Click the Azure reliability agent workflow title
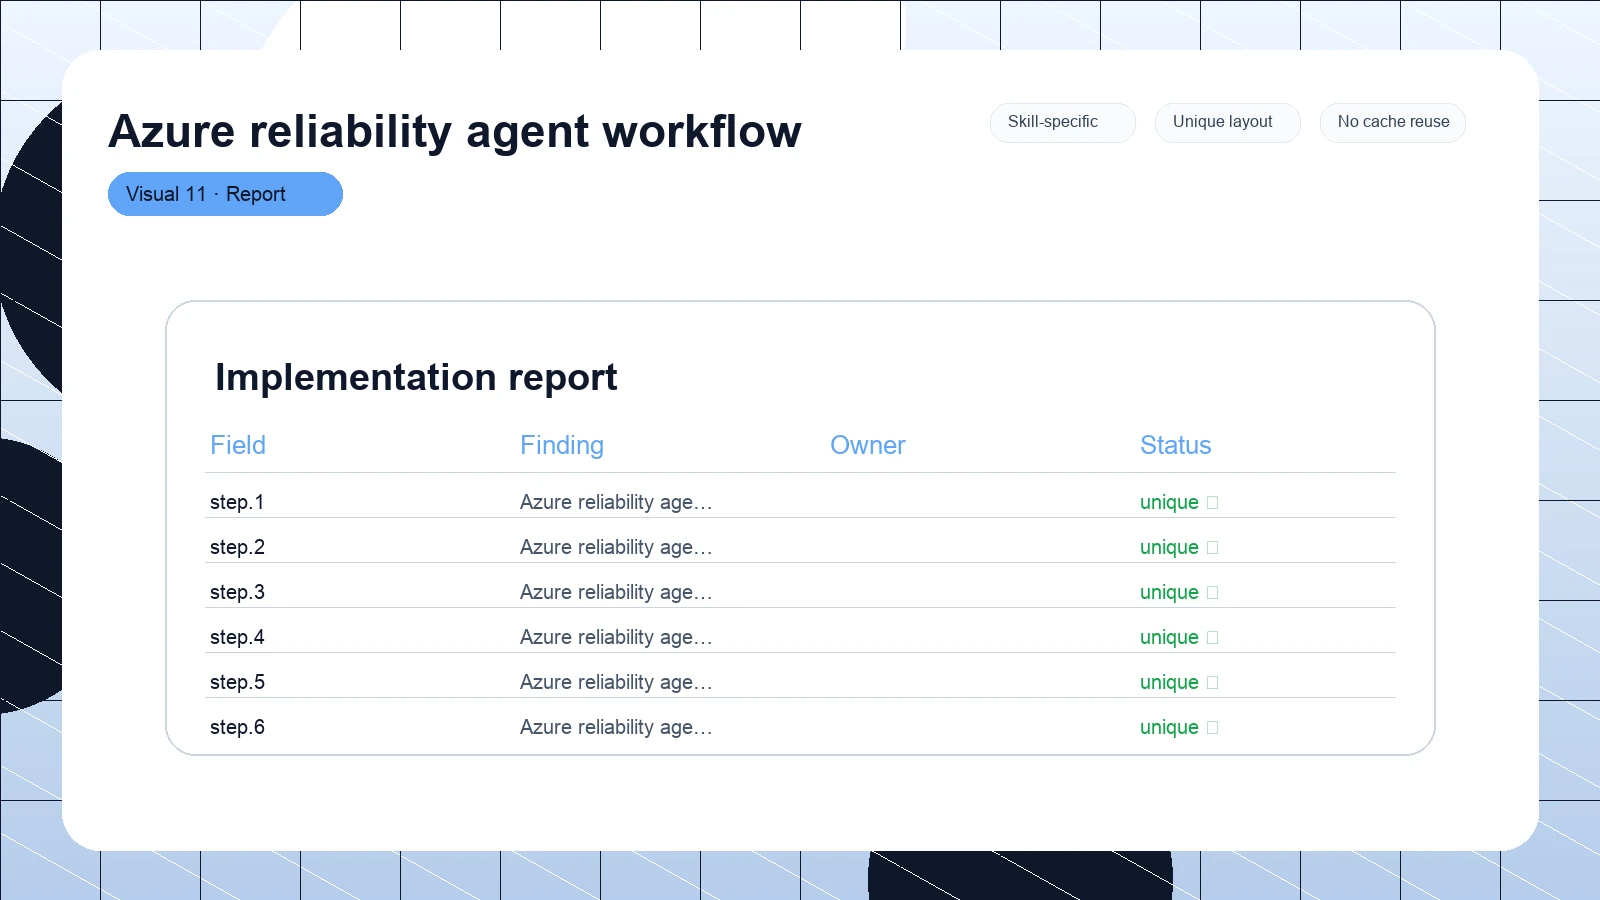 coord(455,131)
